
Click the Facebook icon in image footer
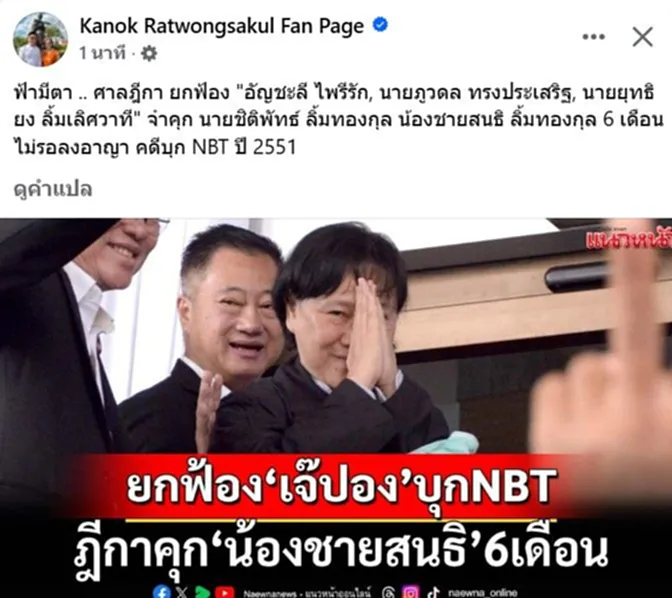[x=162, y=592]
